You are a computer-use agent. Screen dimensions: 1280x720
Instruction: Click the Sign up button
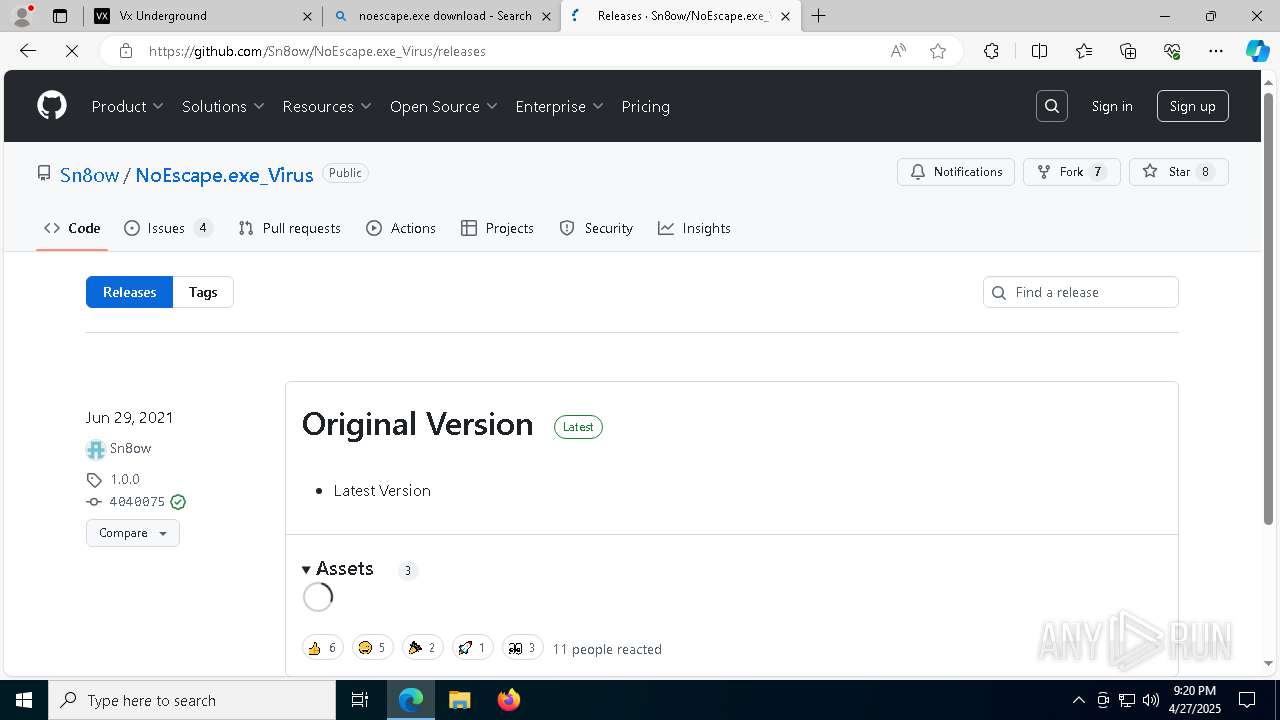(1193, 106)
